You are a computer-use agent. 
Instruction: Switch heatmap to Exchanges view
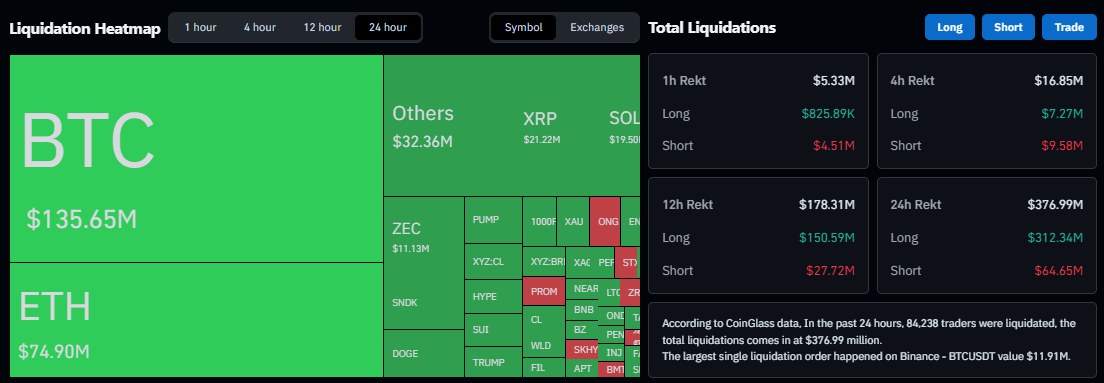tap(597, 27)
